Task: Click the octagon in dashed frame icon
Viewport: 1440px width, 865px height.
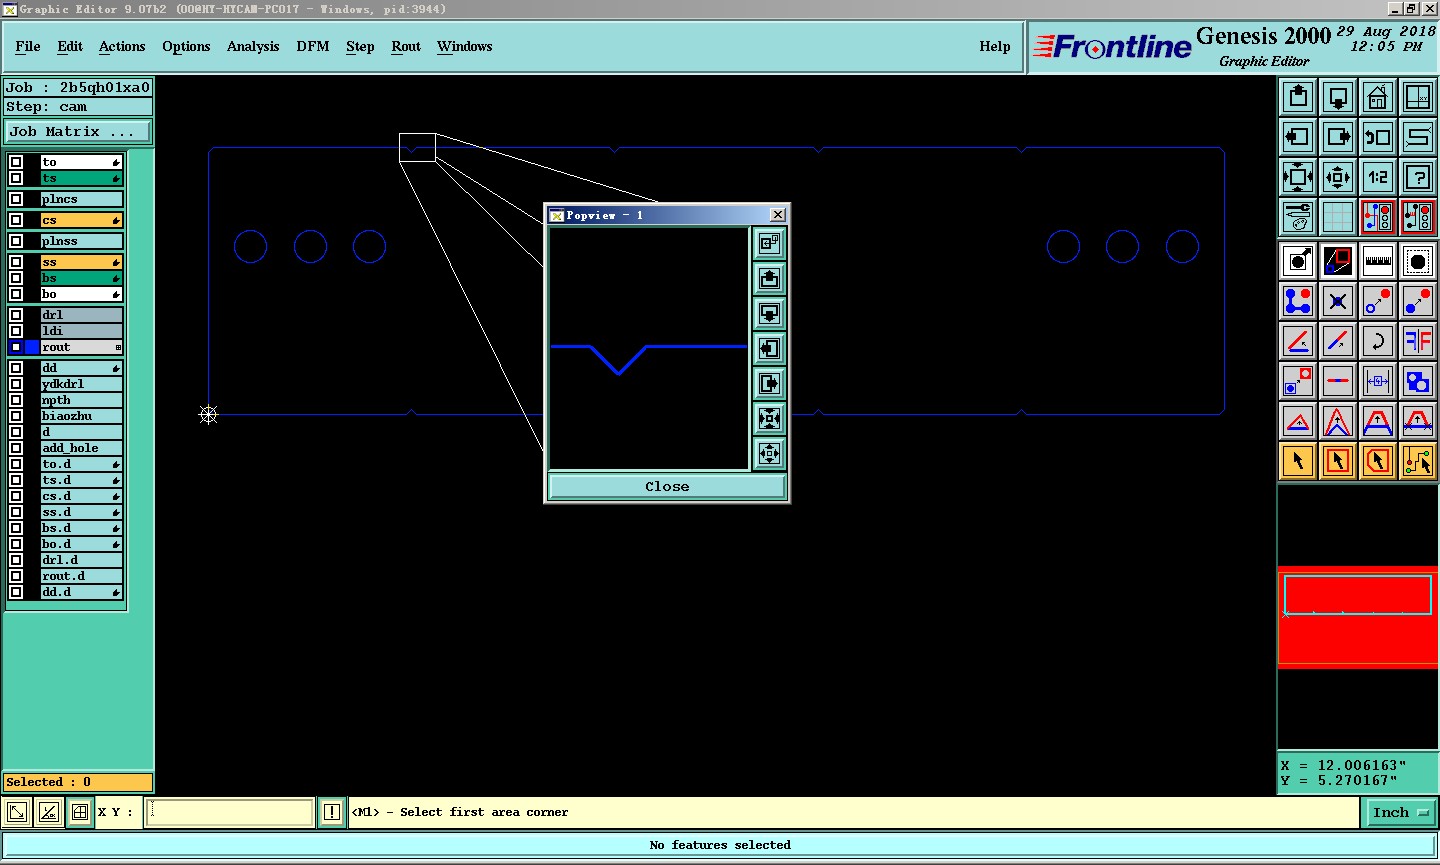Action: click(1418, 261)
